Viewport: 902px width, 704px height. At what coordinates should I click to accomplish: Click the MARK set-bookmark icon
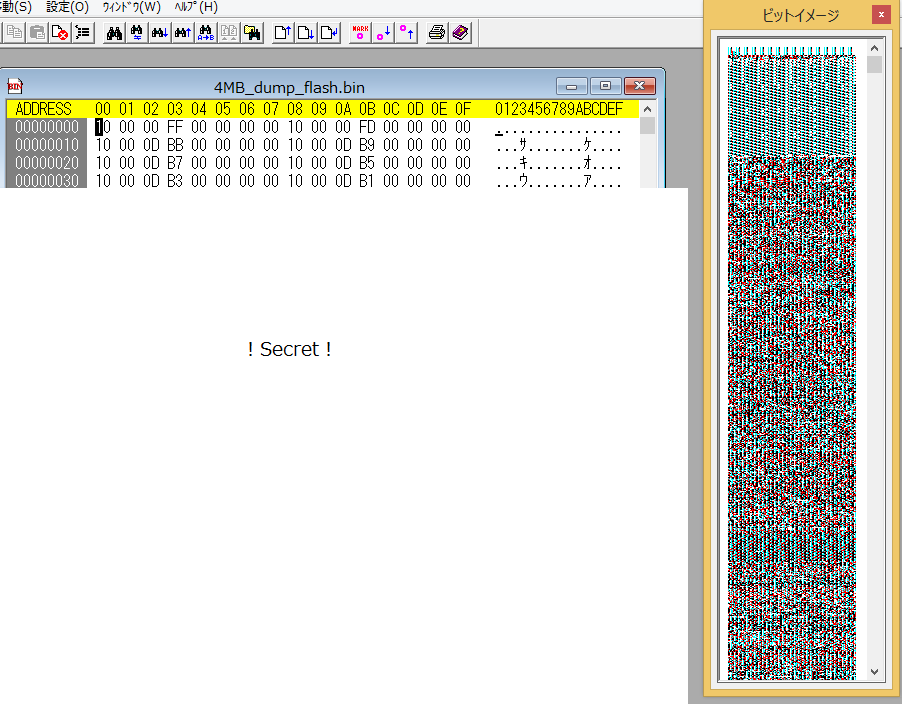coord(360,33)
